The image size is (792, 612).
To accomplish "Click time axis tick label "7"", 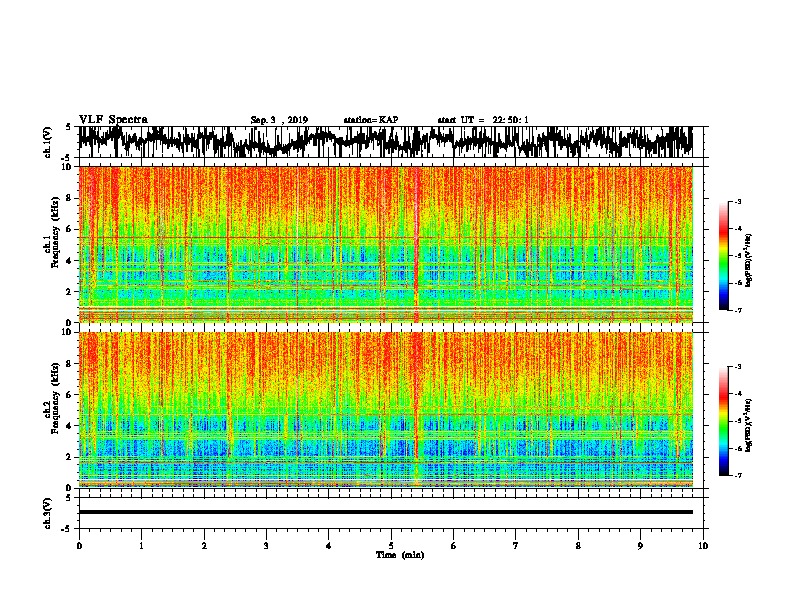I will click(516, 546).
